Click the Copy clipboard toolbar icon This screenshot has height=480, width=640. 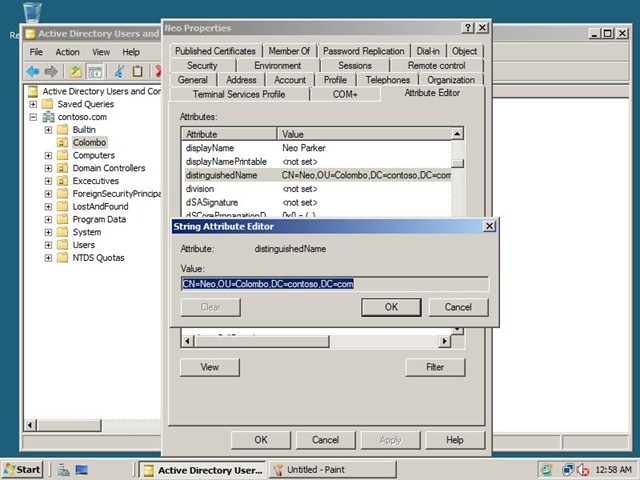pos(138,71)
